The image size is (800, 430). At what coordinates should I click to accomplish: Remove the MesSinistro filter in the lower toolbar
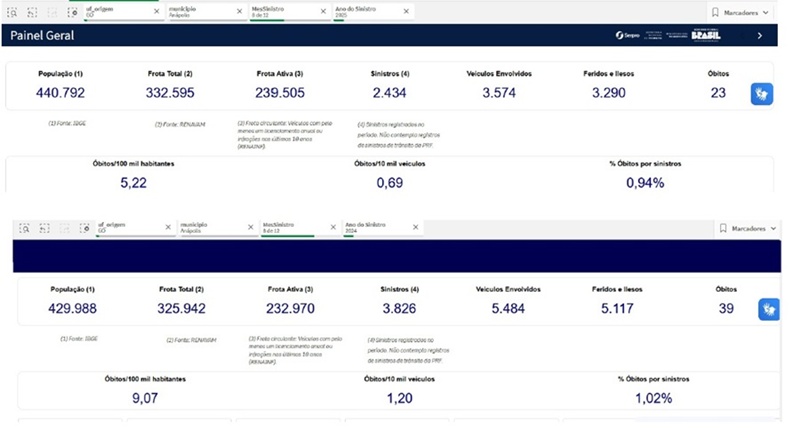pyautogui.click(x=331, y=228)
